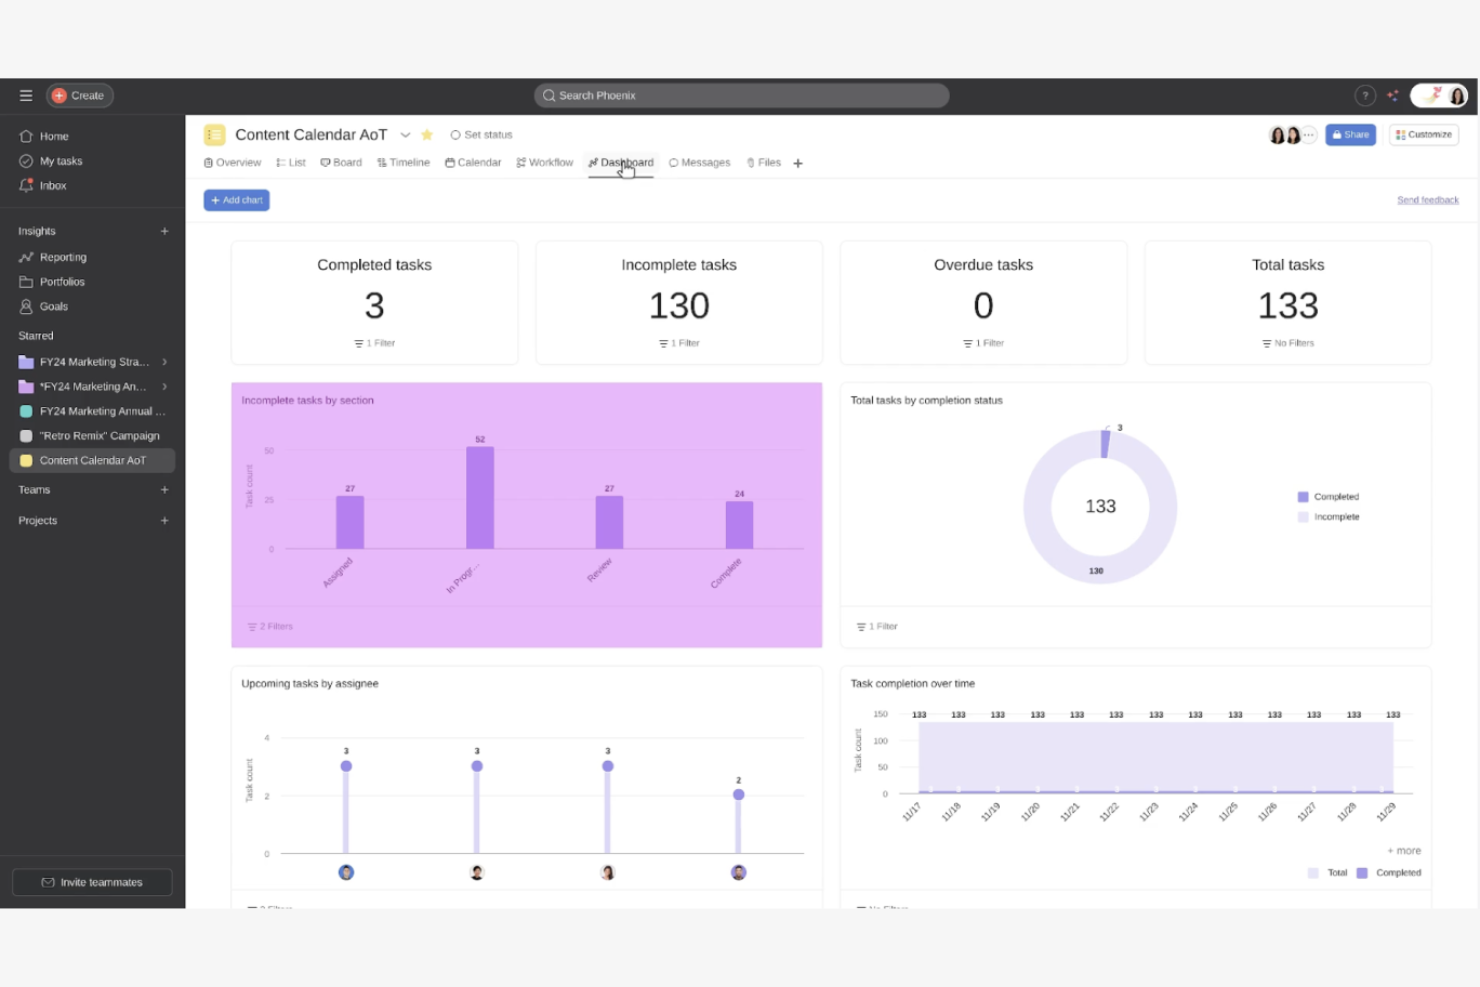Open Goals in the sidebar
The height and width of the screenshot is (987, 1480).
[53, 307]
